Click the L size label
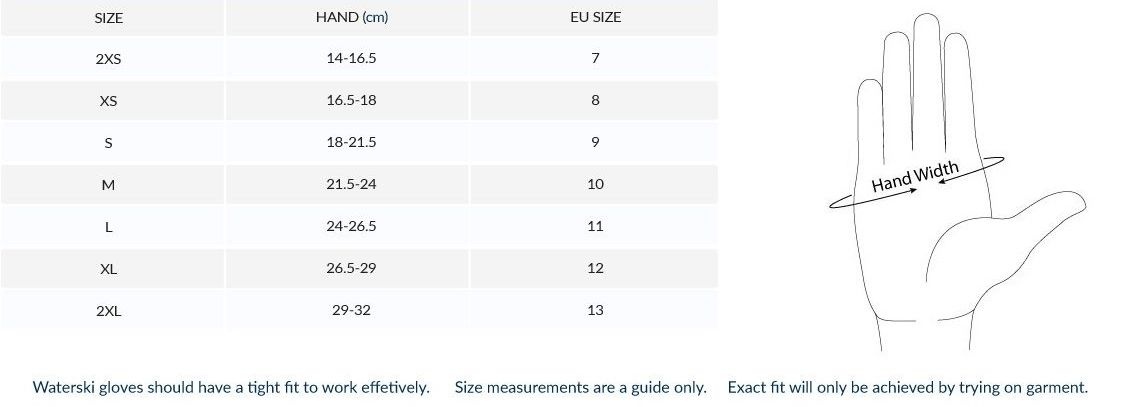The width and height of the screenshot is (1145, 407). pyautogui.click(x=108, y=227)
